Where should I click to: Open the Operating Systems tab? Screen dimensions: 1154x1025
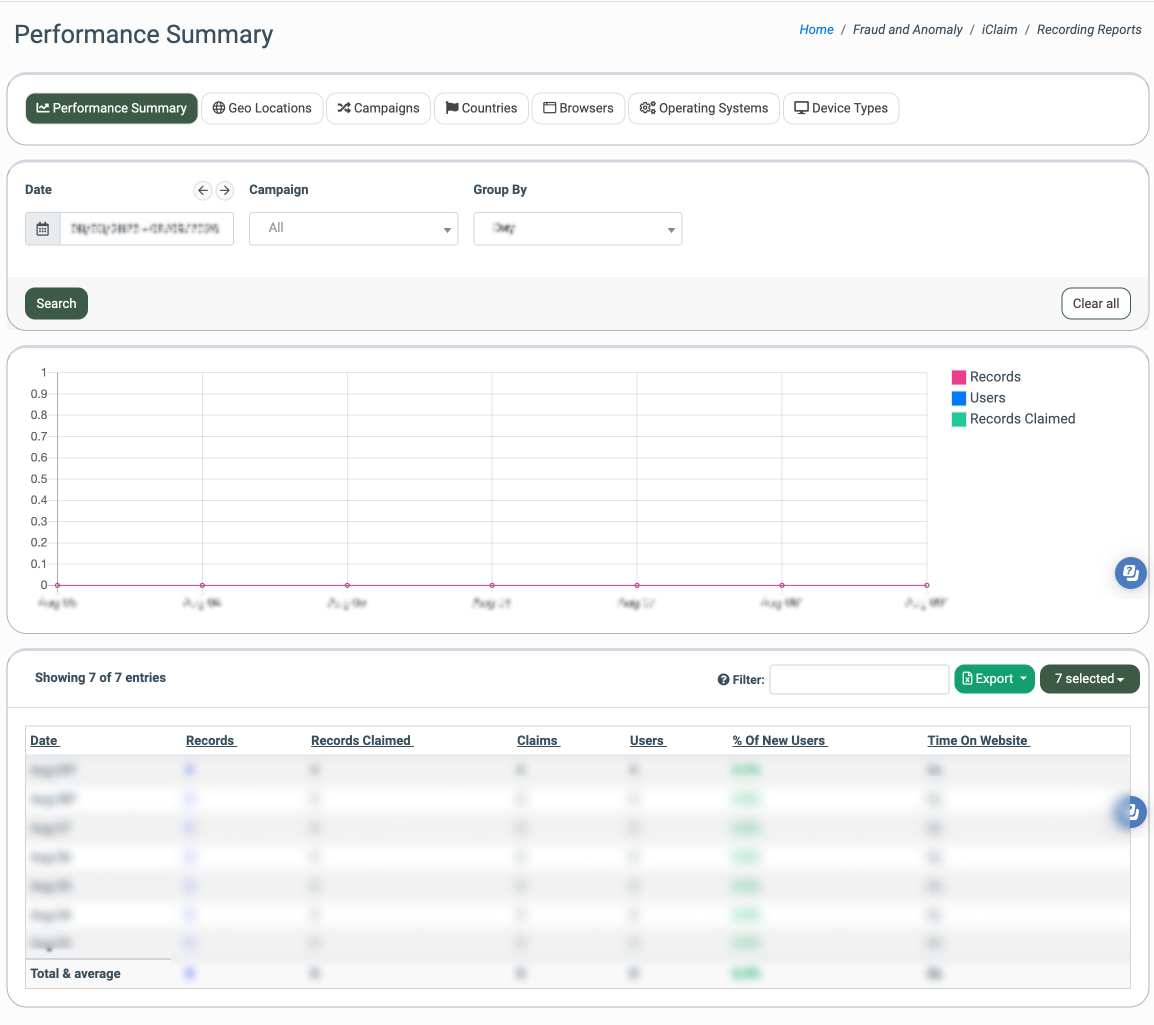(704, 108)
